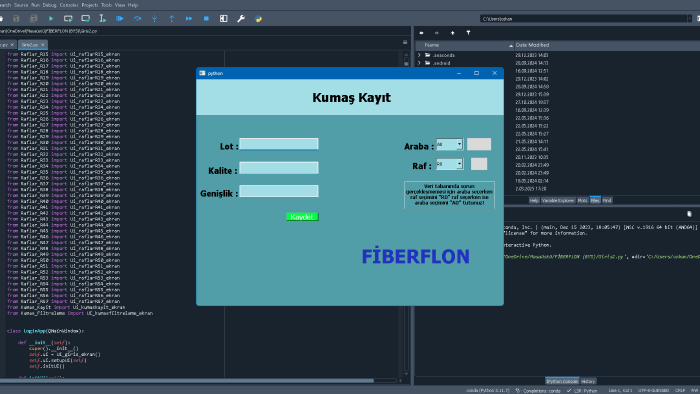This screenshot has width=700, height=394.
Task: Open the Help menu
Action: pos(133,5)
